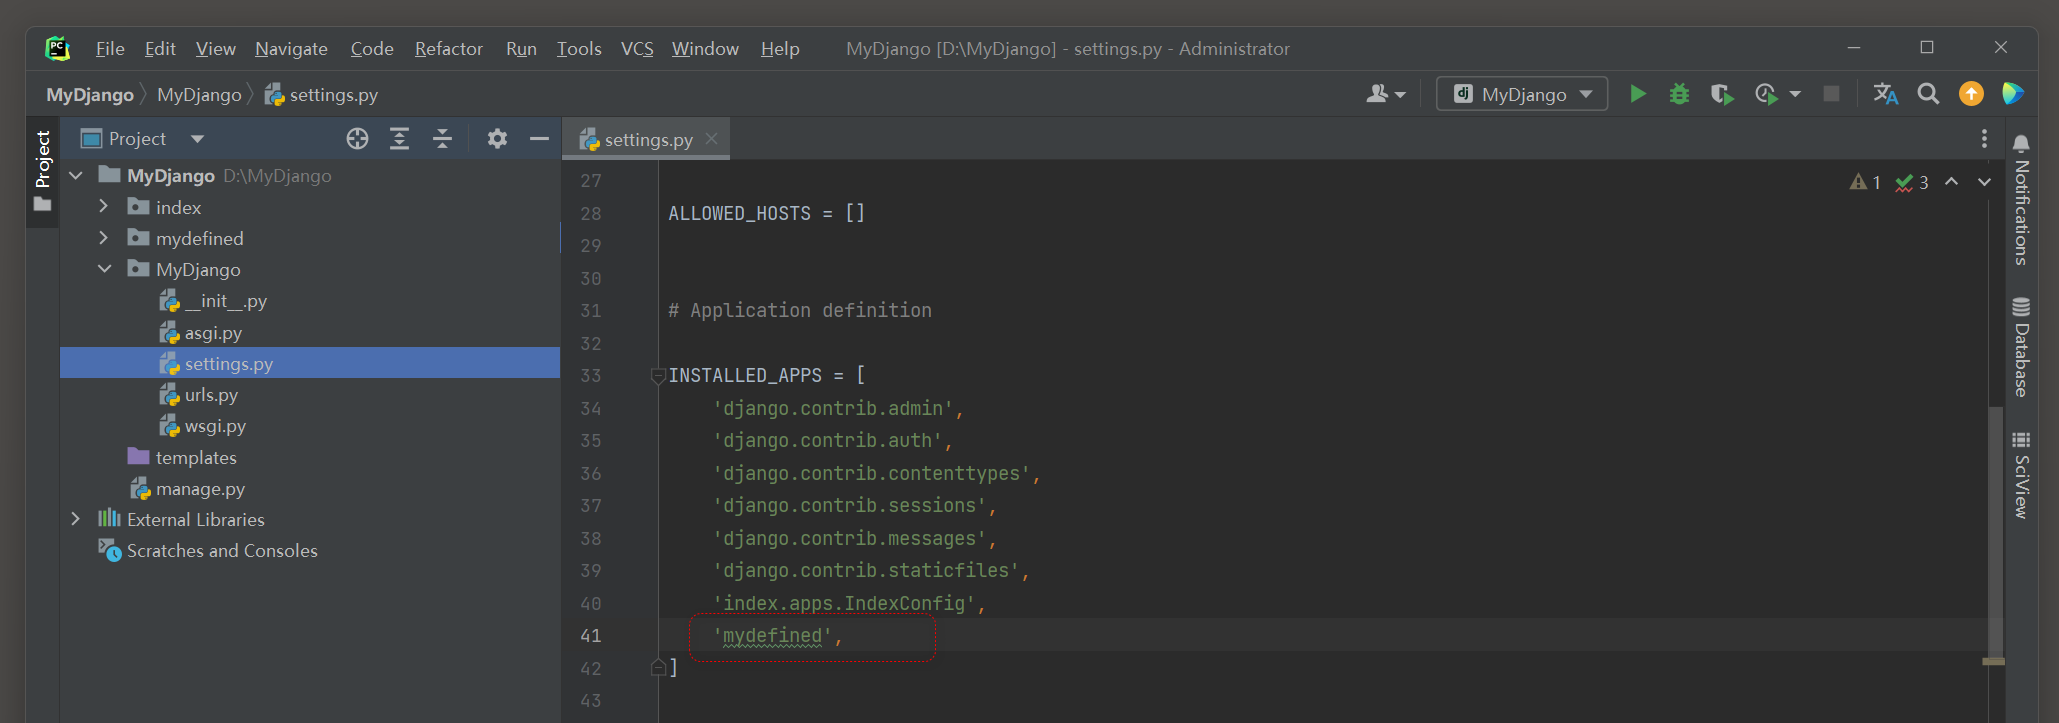Fold INSTALLED_APPS block at line 33
This screenshot has width=2059, height=723.
(658, 376)
